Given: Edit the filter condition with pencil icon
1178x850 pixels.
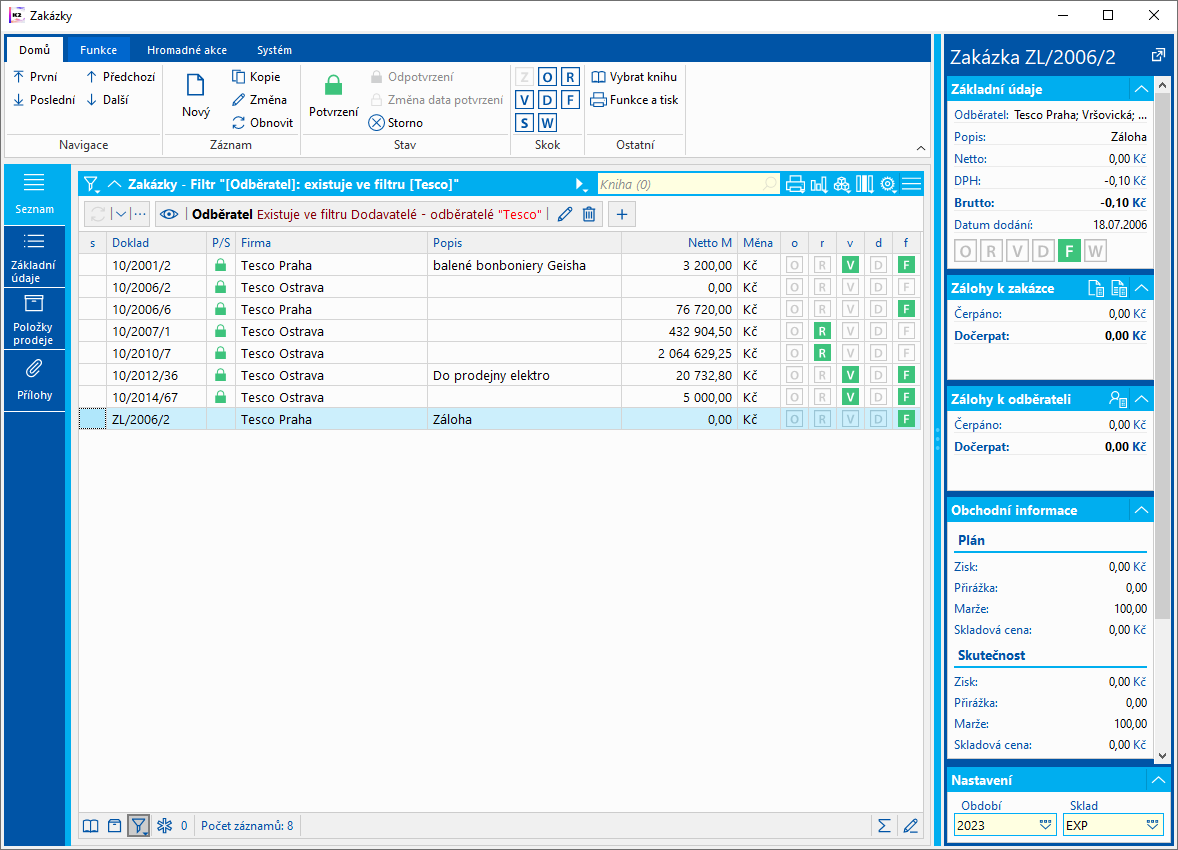Looking at the screenshot, I should click(x=565, y=214).
